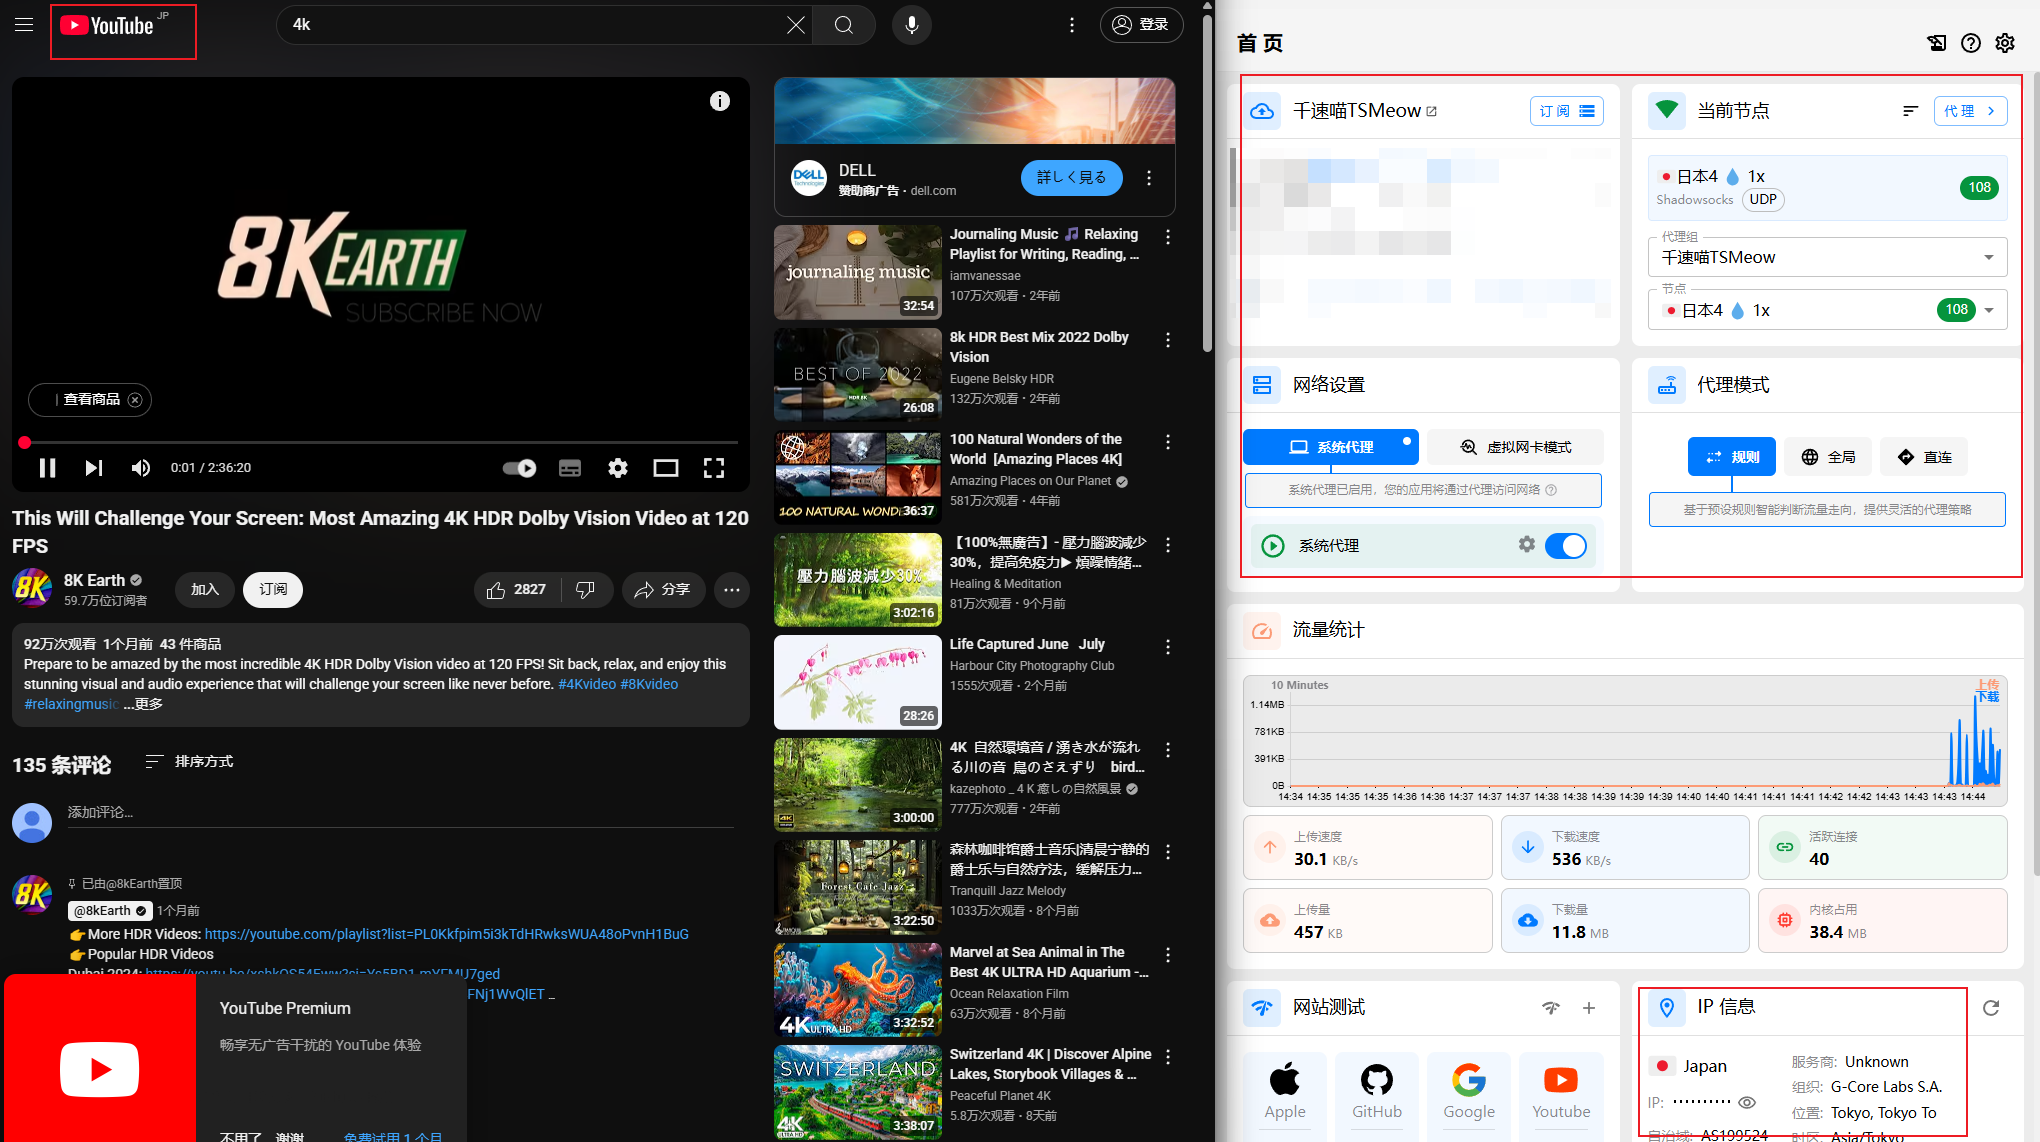Click DELL ad 詳しく見る button
Viewport: 2040px width, 1142px height.
(1072, 178)
